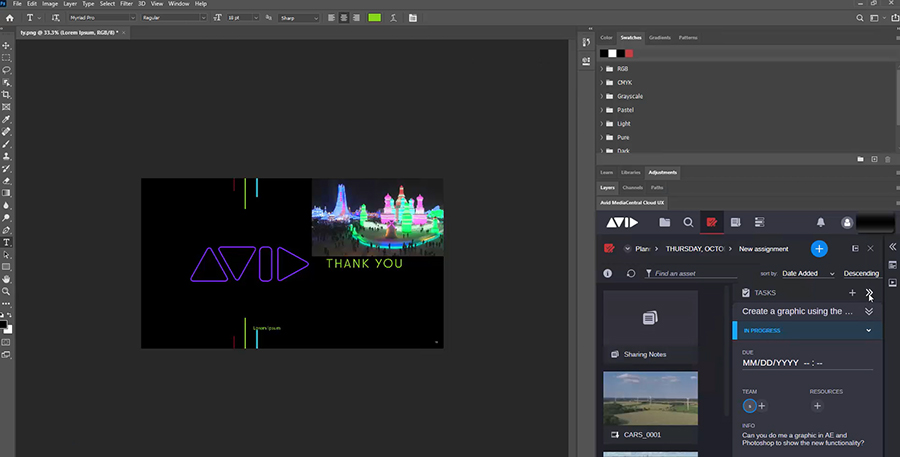Set right align text
The width and height of the screenshot is (900, 457).
(356, 18)
